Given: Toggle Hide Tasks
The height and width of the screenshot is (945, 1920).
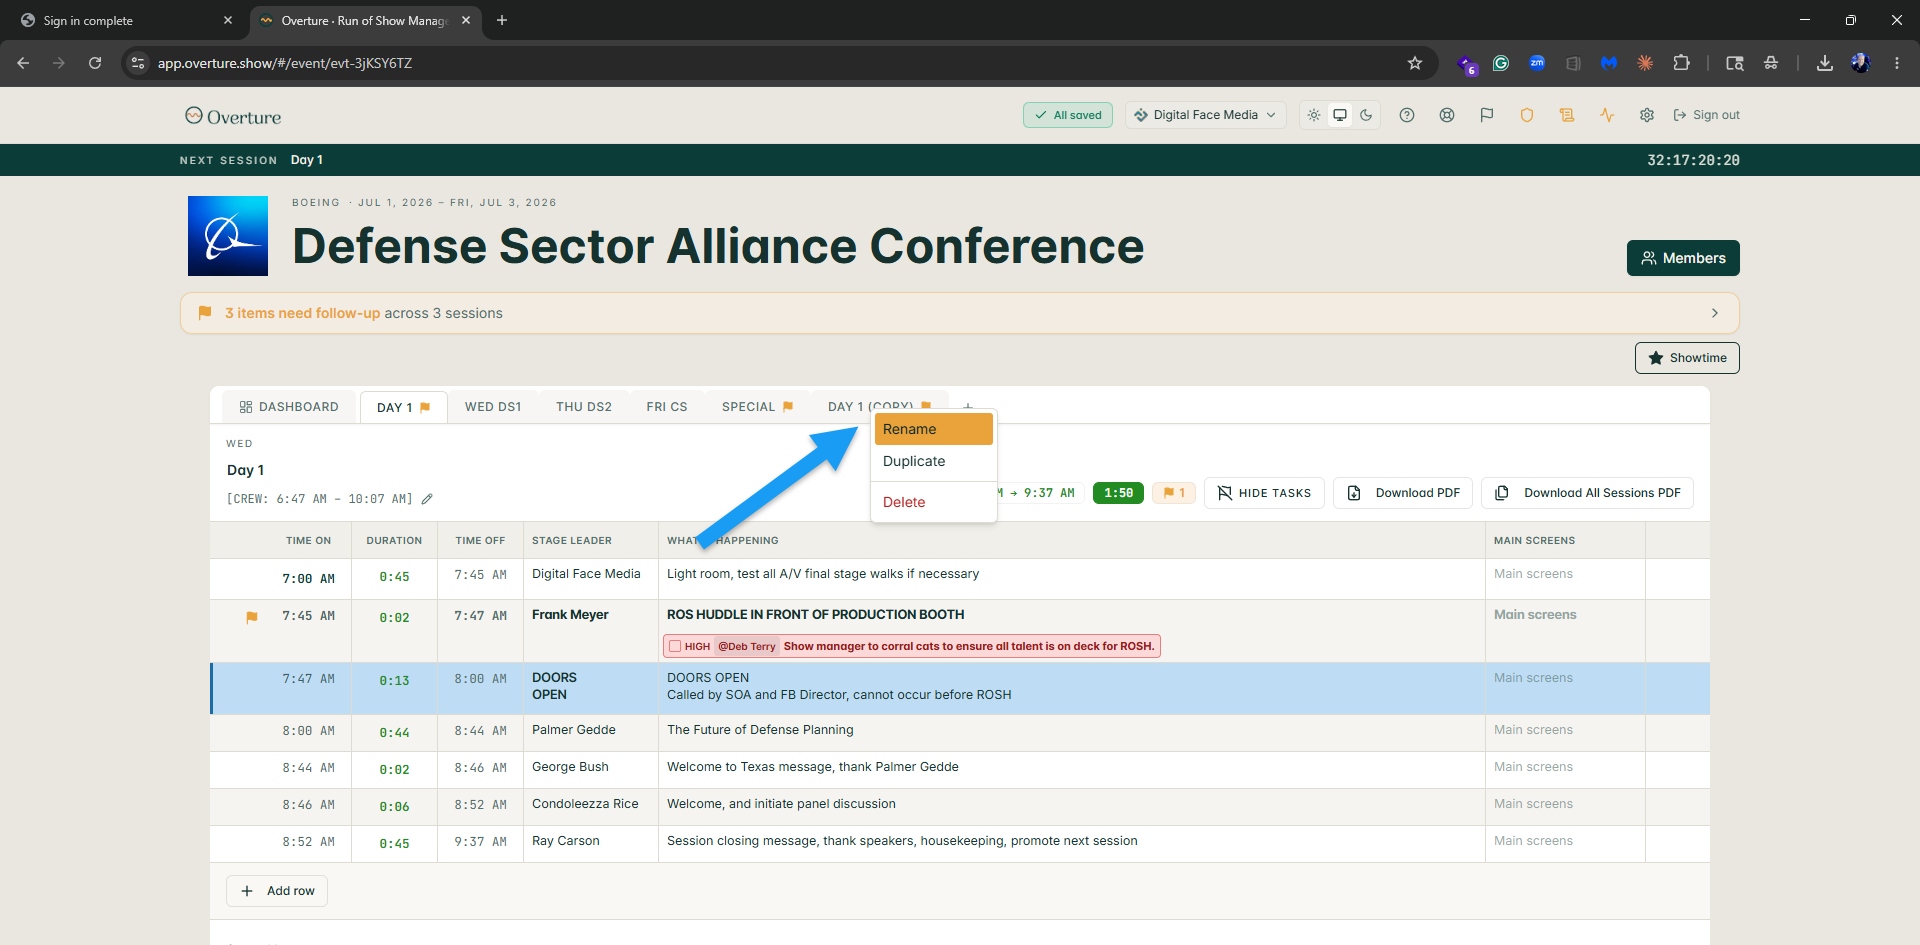Looking at the screenshot, I should [1264, 493].
